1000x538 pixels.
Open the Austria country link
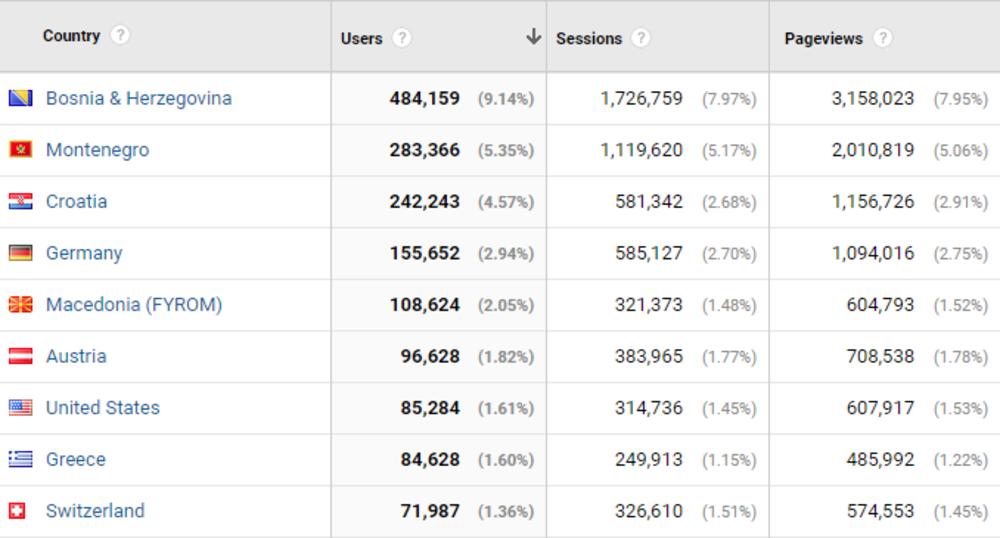76,356
